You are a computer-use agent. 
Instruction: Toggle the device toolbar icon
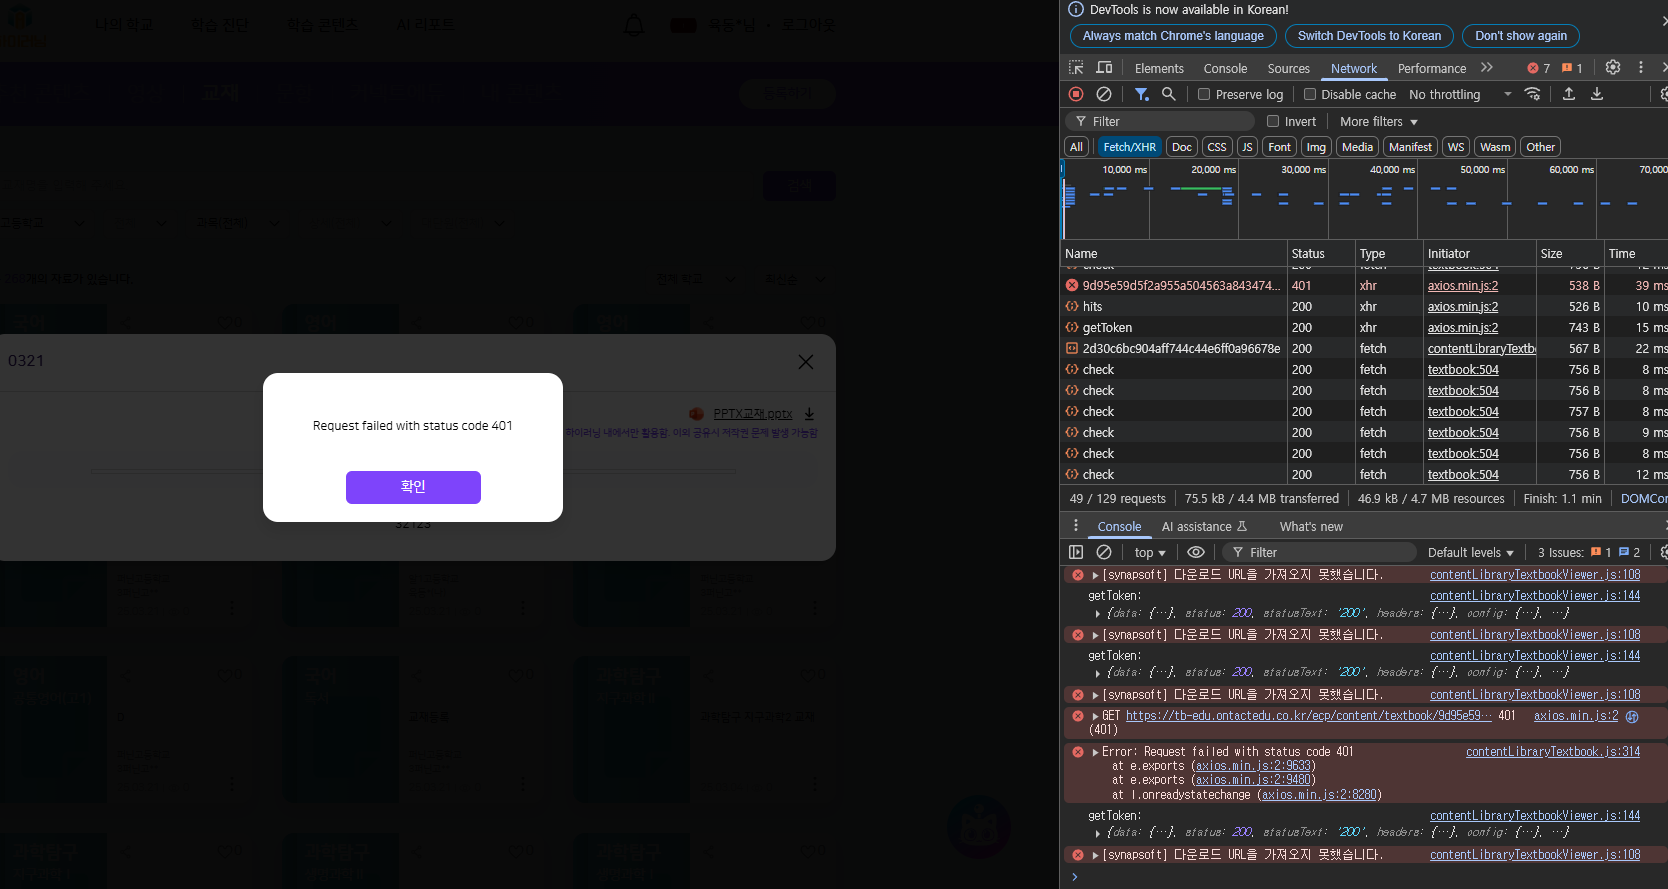tap(1104, 68)
